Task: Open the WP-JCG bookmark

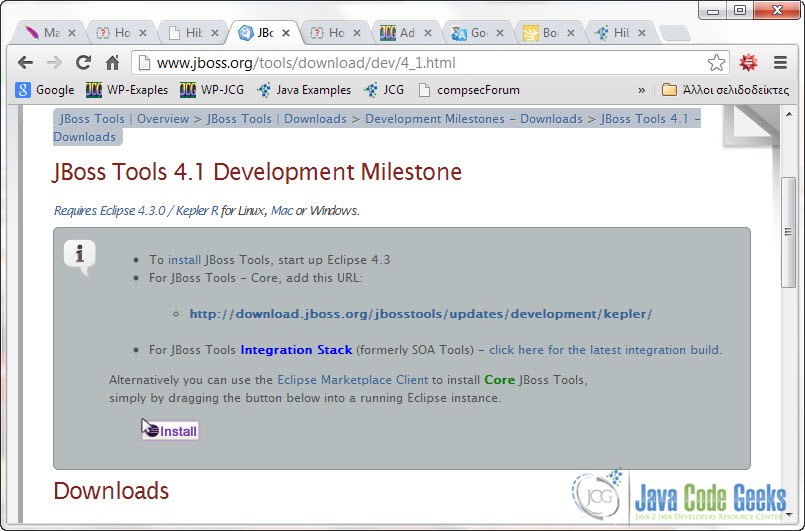Action: click(212, 90)
